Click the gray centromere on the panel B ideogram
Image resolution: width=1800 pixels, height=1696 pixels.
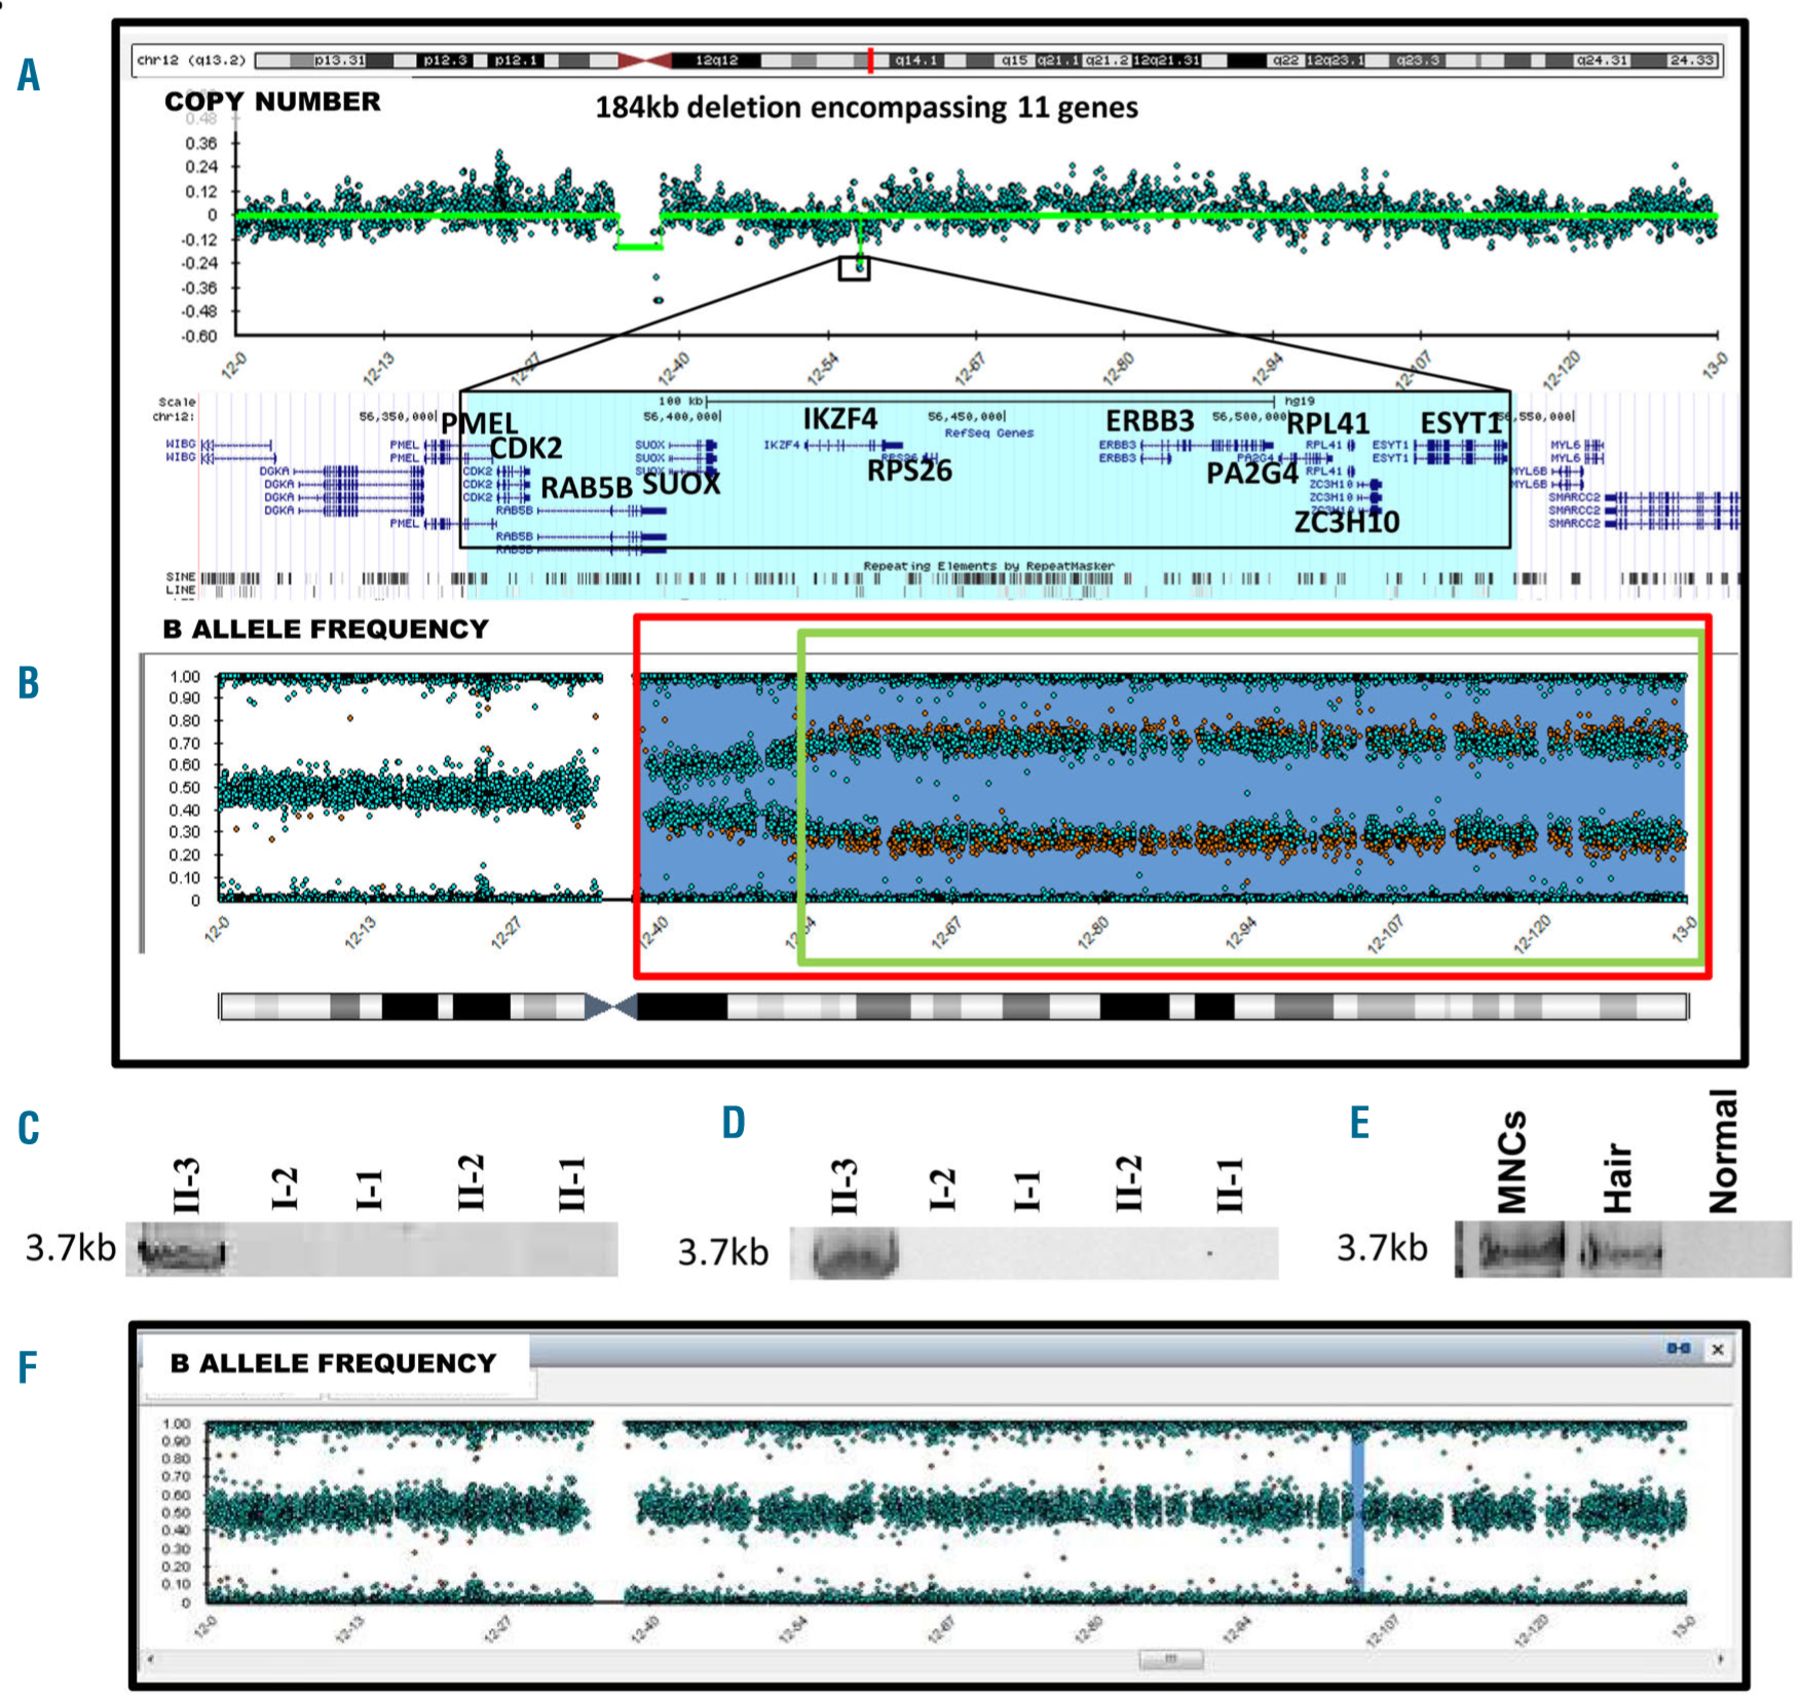pyautogui.click(x=611, y=1006)
